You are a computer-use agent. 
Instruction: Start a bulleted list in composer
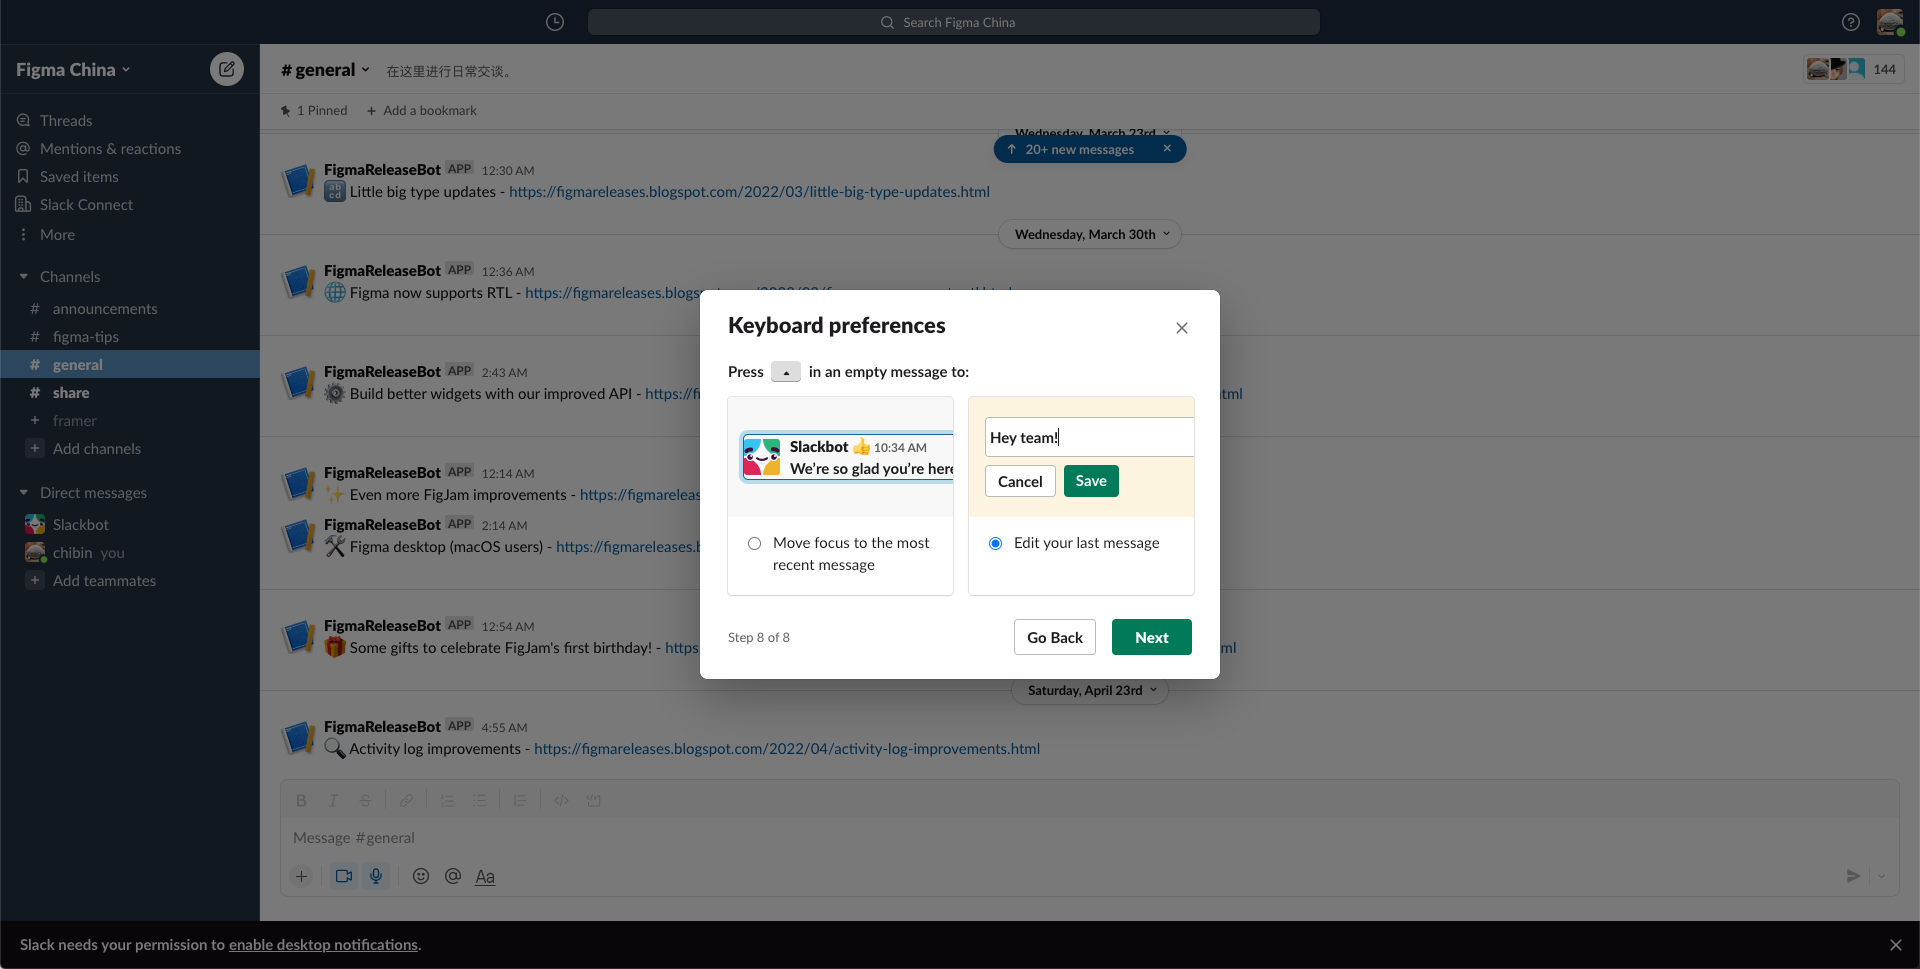click(x=479, y=800)
